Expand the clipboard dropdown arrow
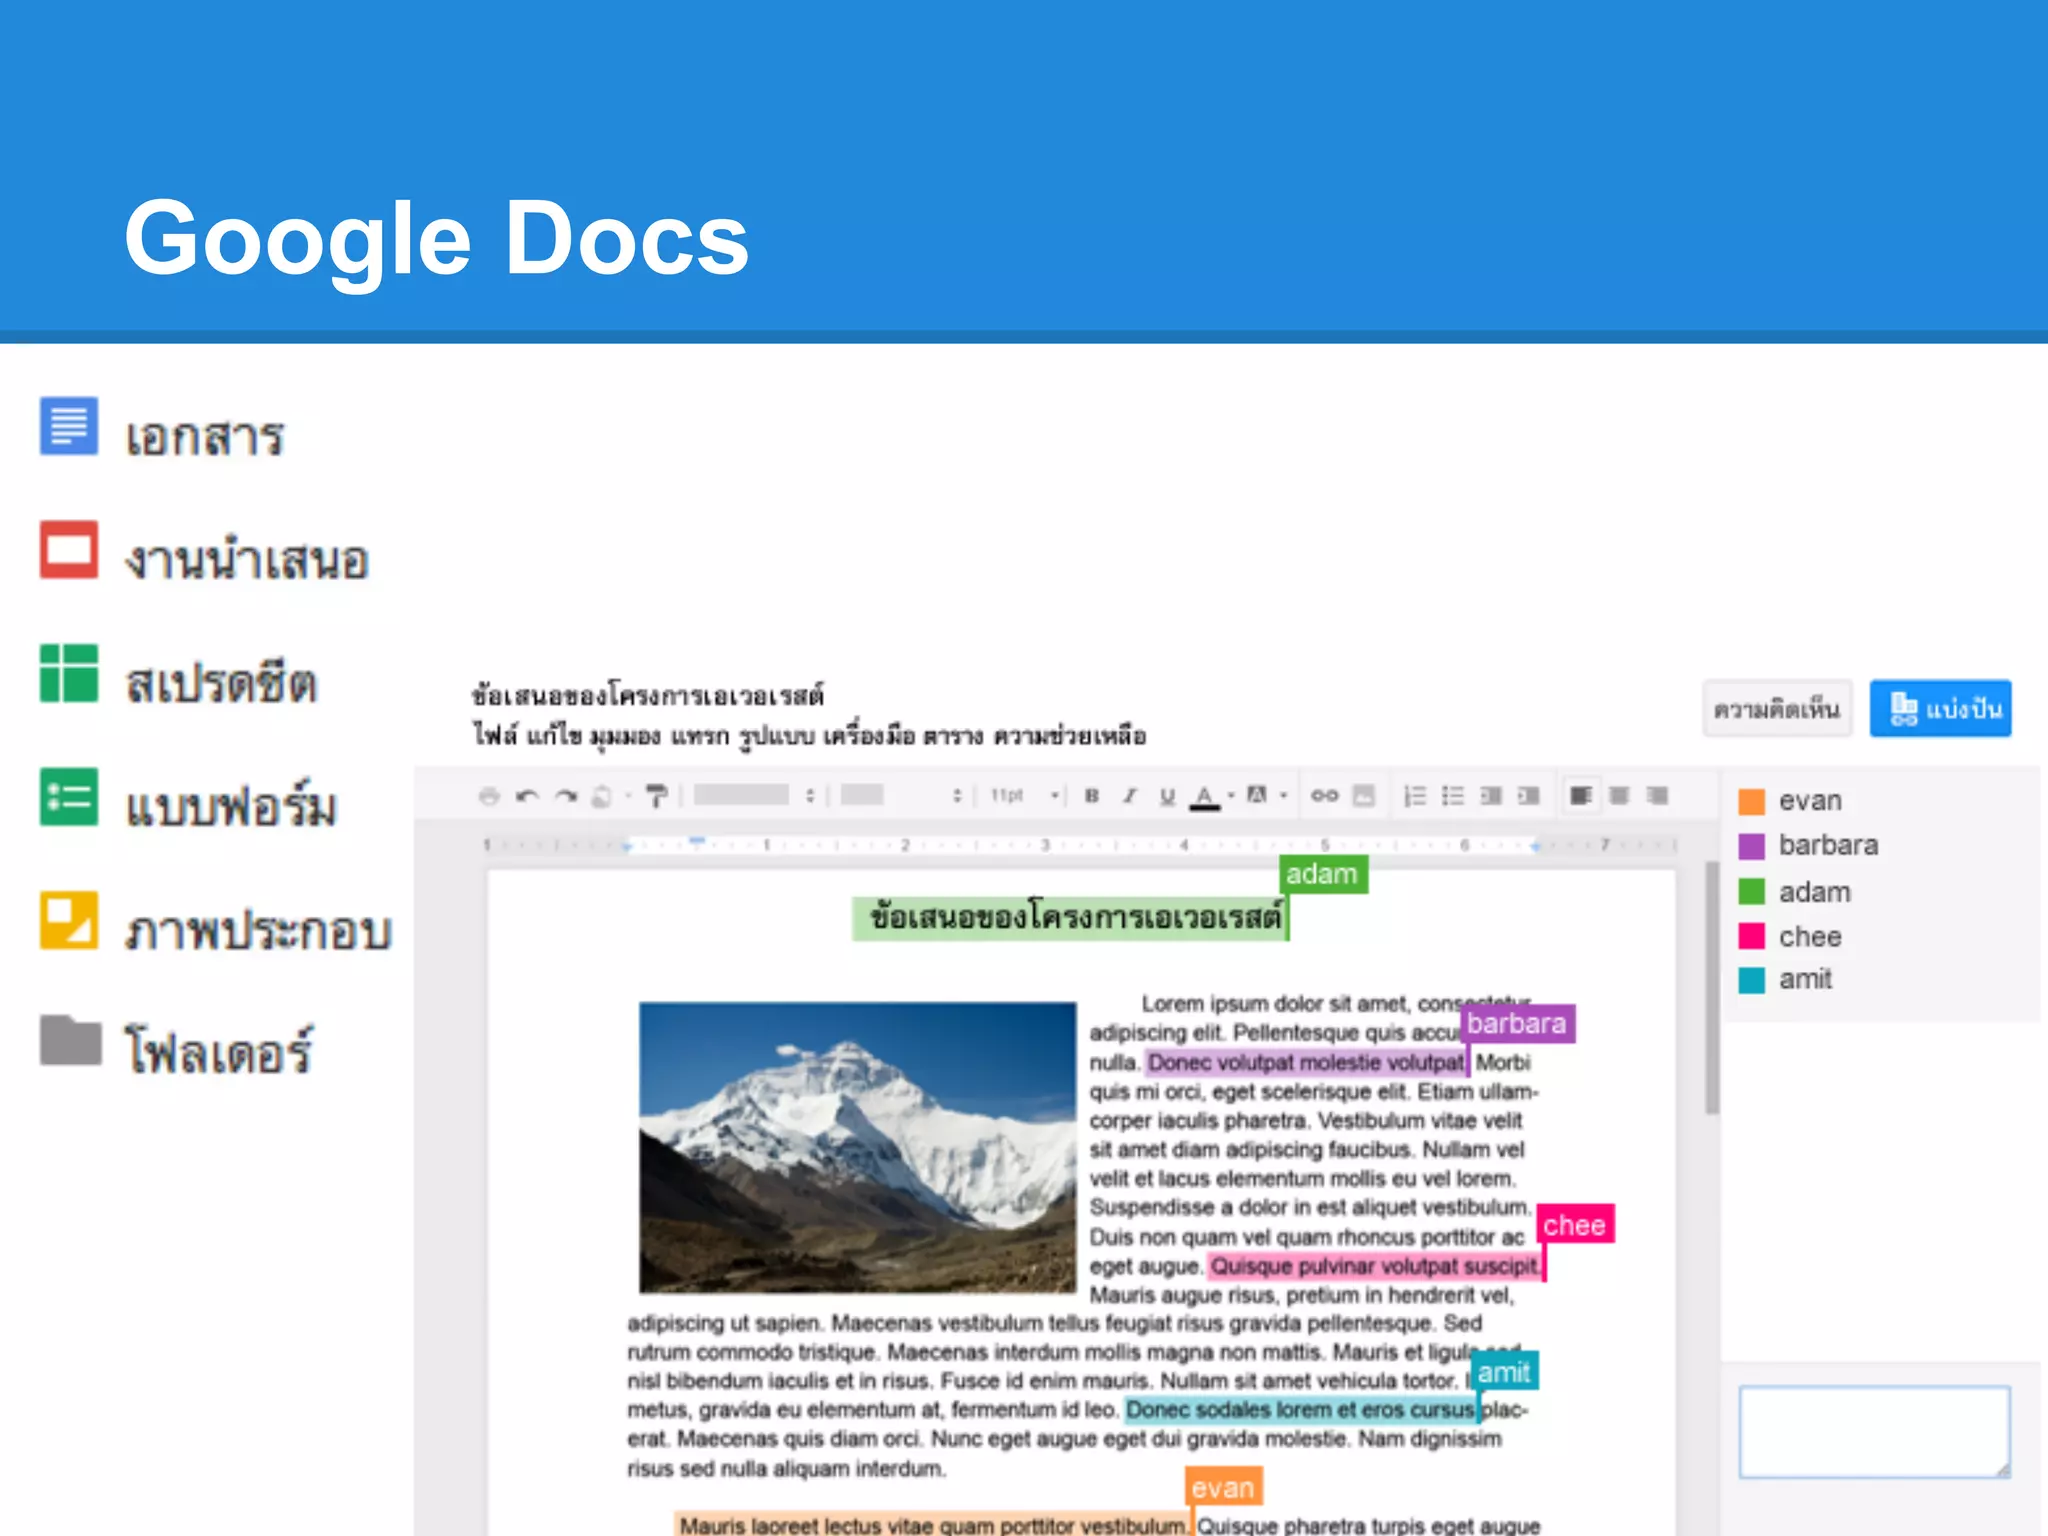This screenshot has width=2048, height=1536. [628, 796]
